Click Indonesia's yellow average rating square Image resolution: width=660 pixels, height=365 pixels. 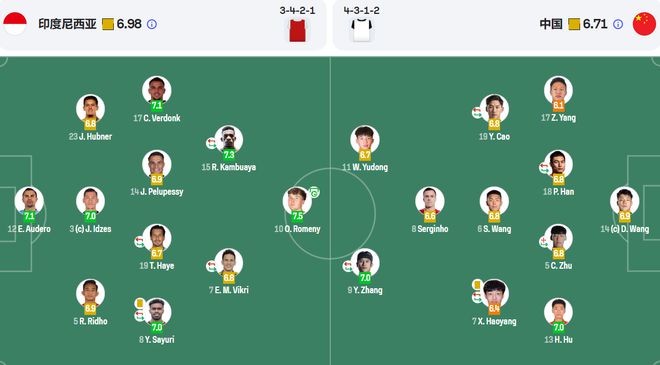(x=108, y=24)
